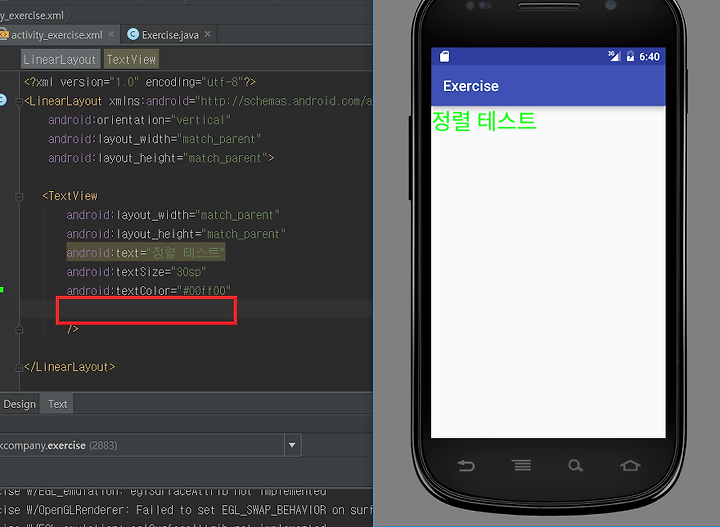
Task: Click the android:textSize="30sp" line
Action: [x=136, y=272]
